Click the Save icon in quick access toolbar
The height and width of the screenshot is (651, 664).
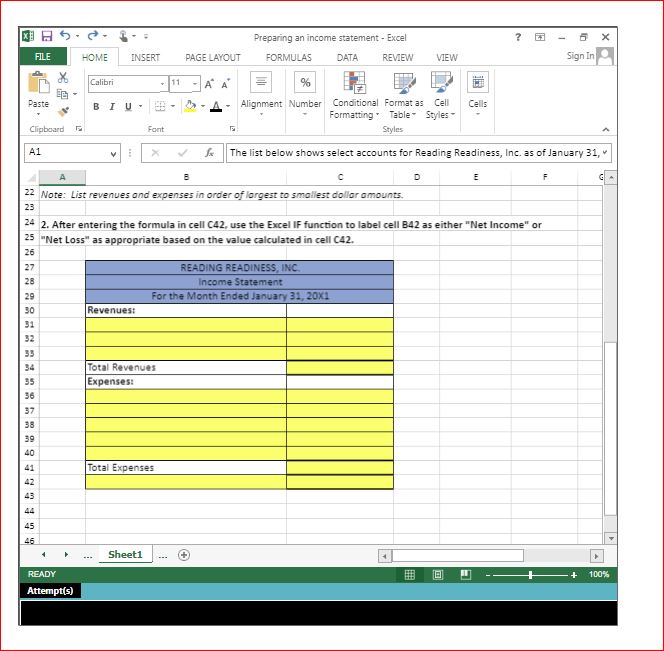tap(47, 36)
